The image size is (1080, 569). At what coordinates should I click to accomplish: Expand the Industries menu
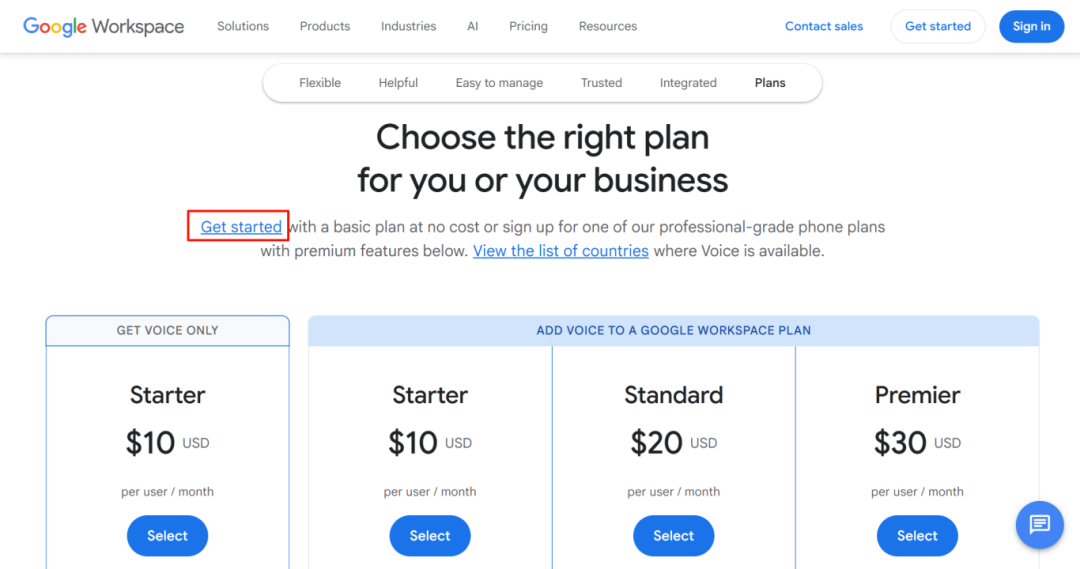coord(408,26)
